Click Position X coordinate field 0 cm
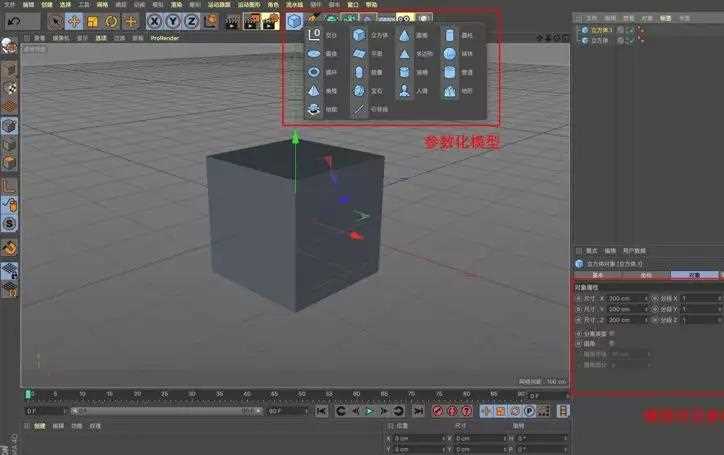724x455 pixels. tap(418, 438)
